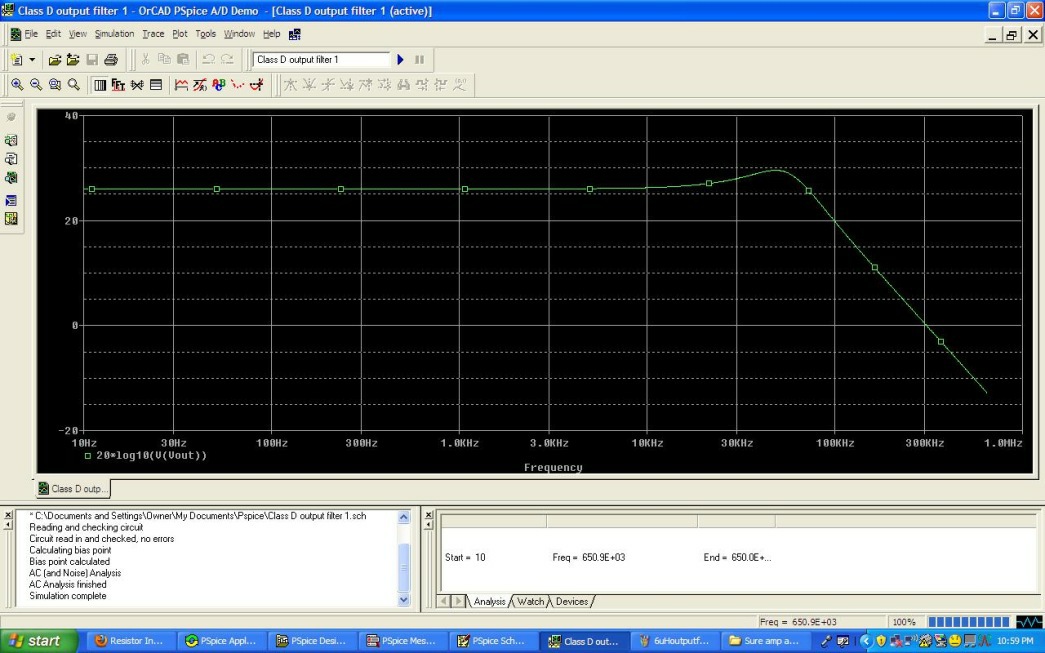Click the first green sidebar view icon
The height and width of the screenshot is (653, 1045).
[11, 140]
